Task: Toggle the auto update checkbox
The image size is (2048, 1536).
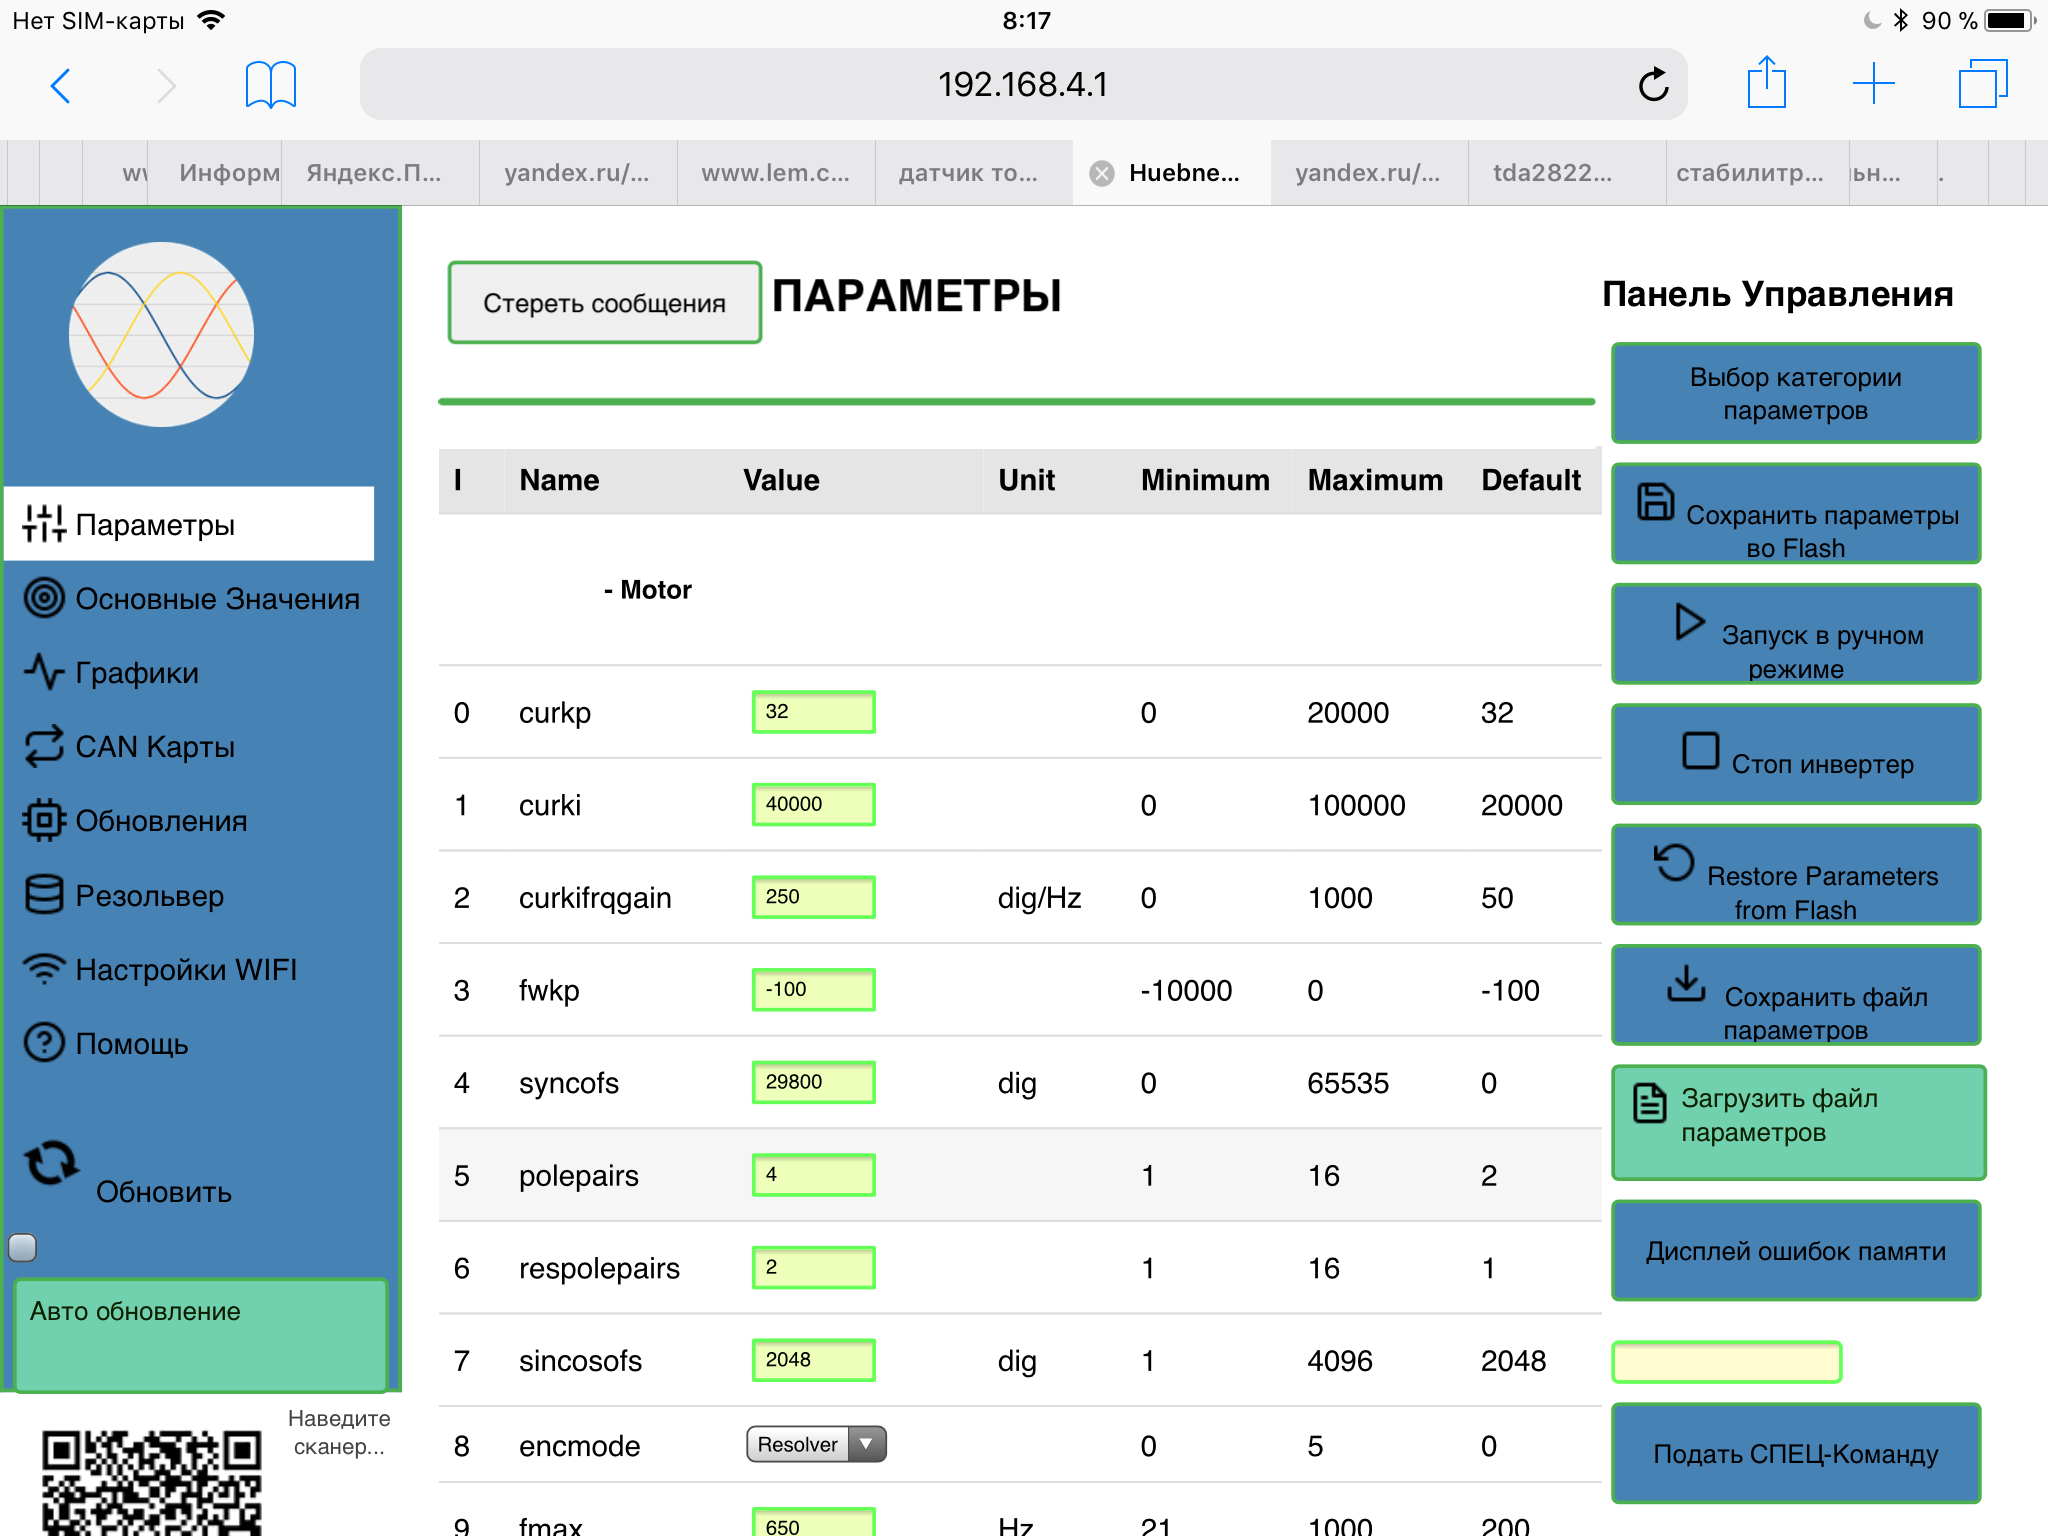Action: [23, 1247]
